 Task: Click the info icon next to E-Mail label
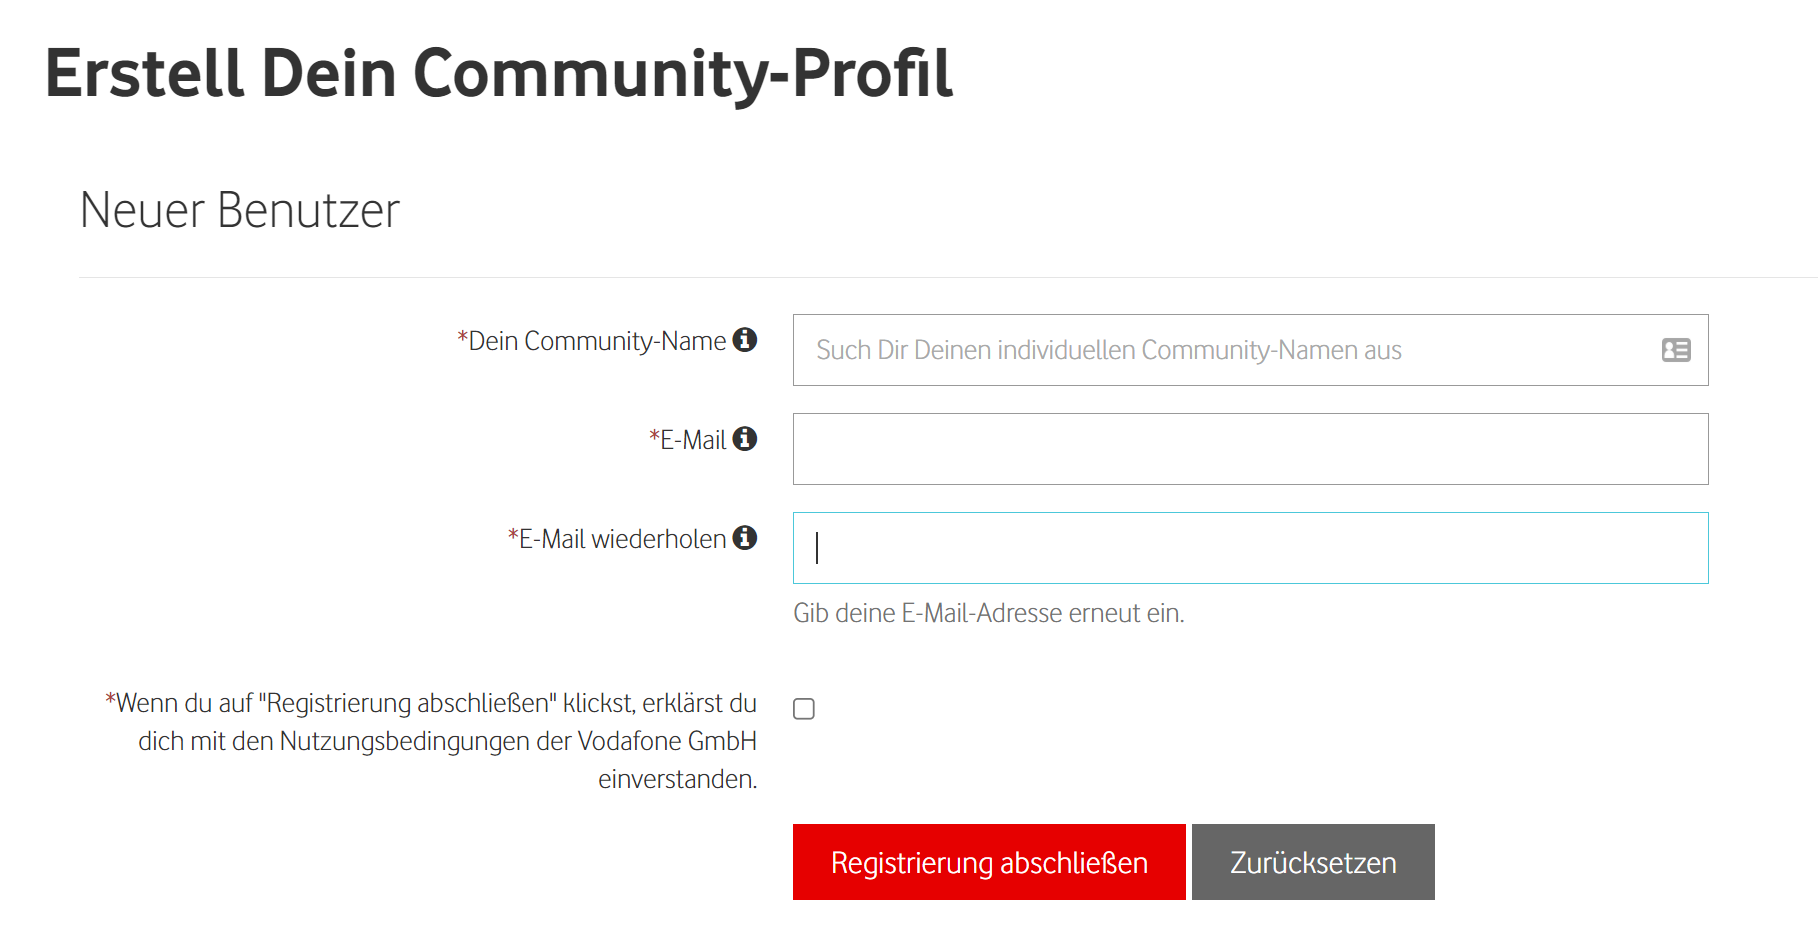(x=744, y=439)
